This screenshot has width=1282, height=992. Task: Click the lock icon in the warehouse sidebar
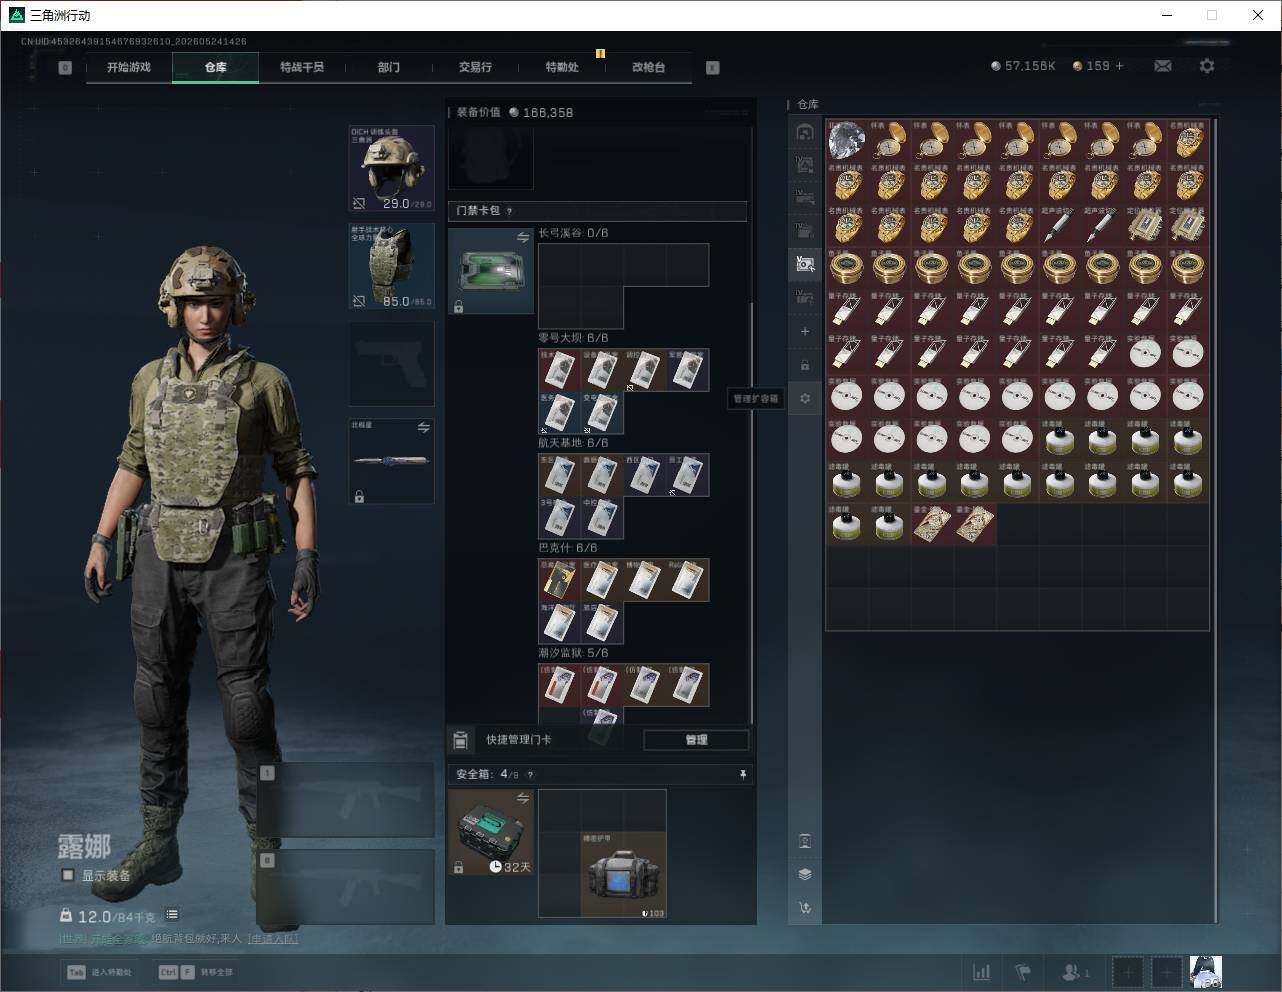805,365
